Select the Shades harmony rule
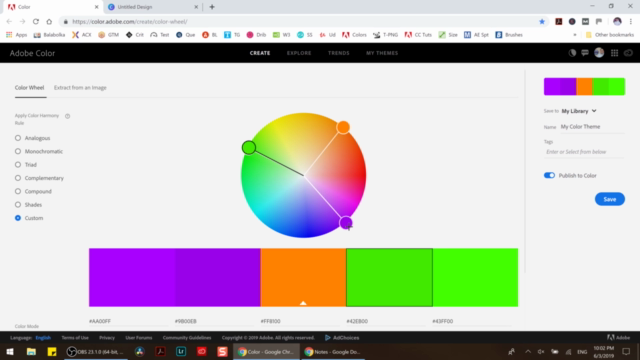The height and width of the screenshot is (360, 640). [28, 204]
